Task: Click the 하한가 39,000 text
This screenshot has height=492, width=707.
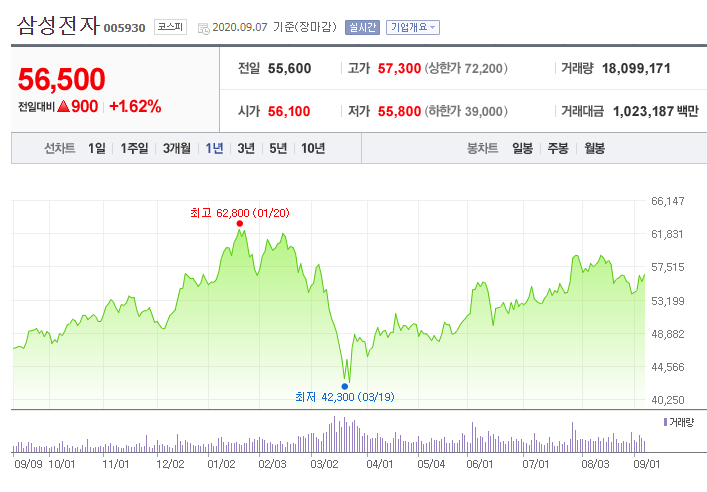Action: [x=466, y=111]
